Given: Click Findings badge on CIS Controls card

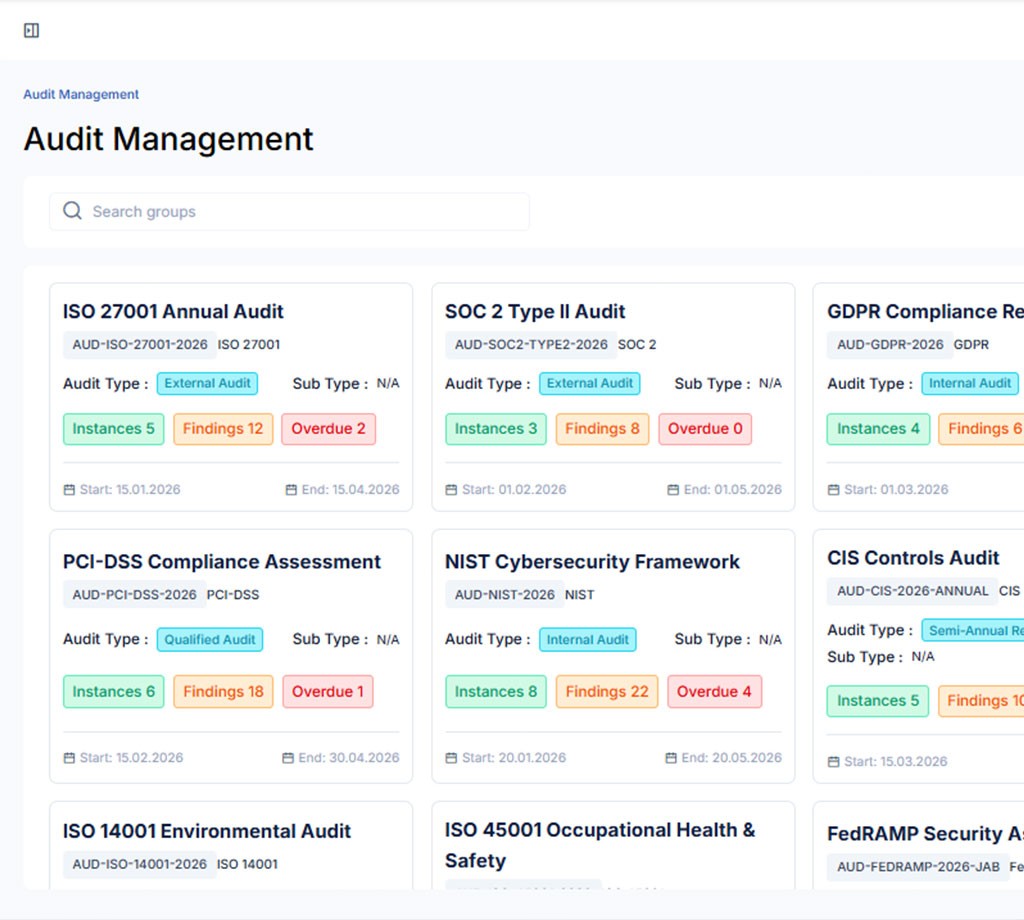Looking at the screenshot, I should pos(981,701).
